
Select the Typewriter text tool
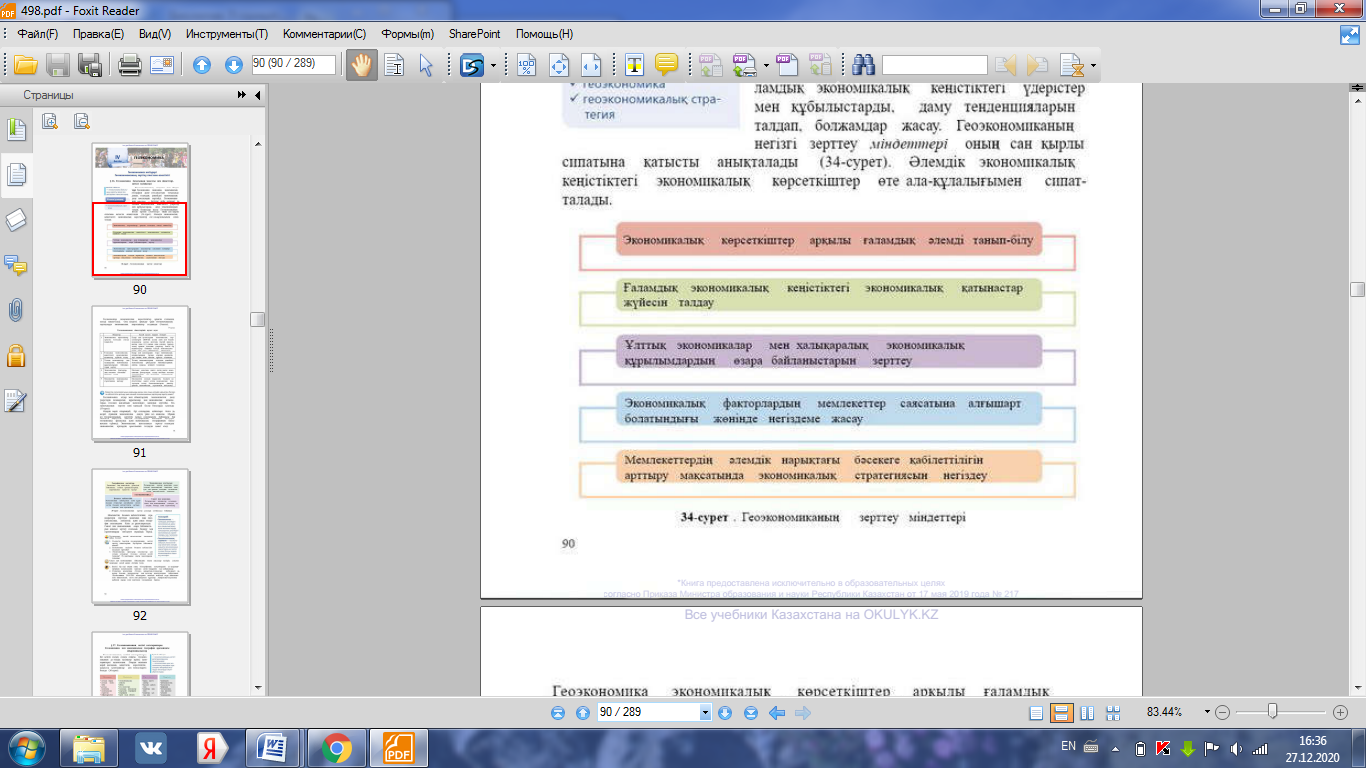point(634,65)
